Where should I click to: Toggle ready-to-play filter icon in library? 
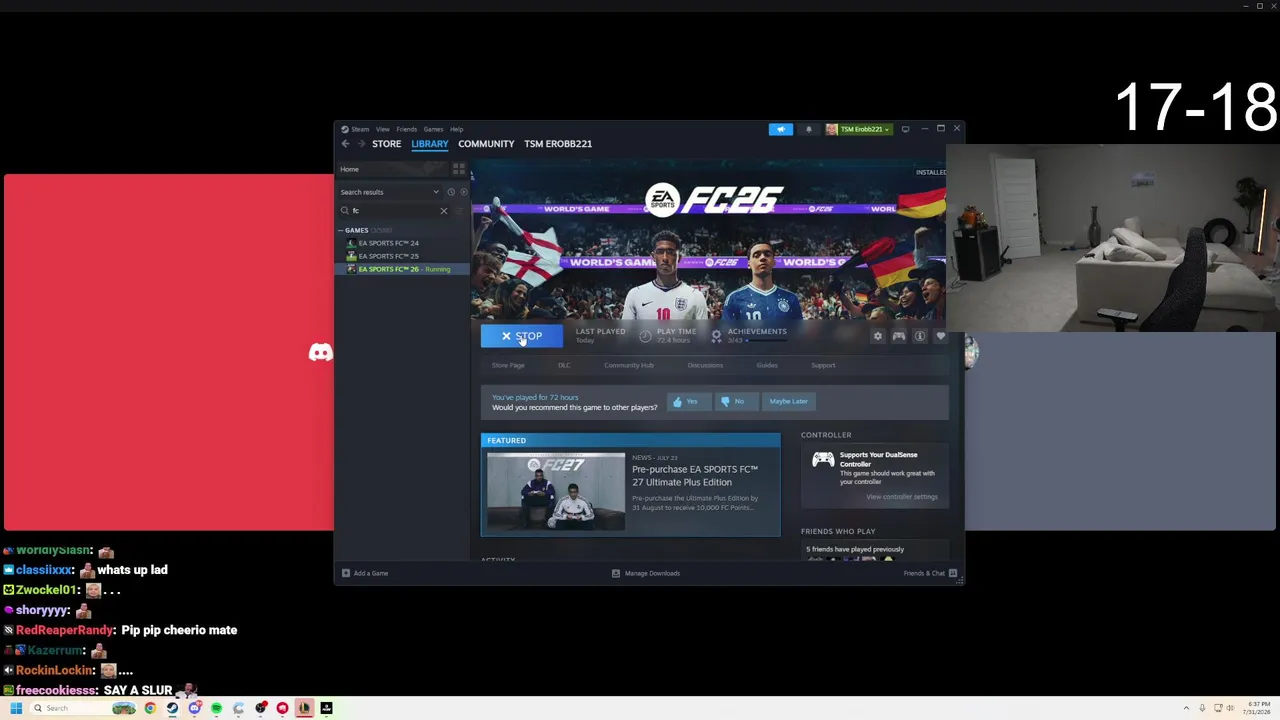point(463,192)
